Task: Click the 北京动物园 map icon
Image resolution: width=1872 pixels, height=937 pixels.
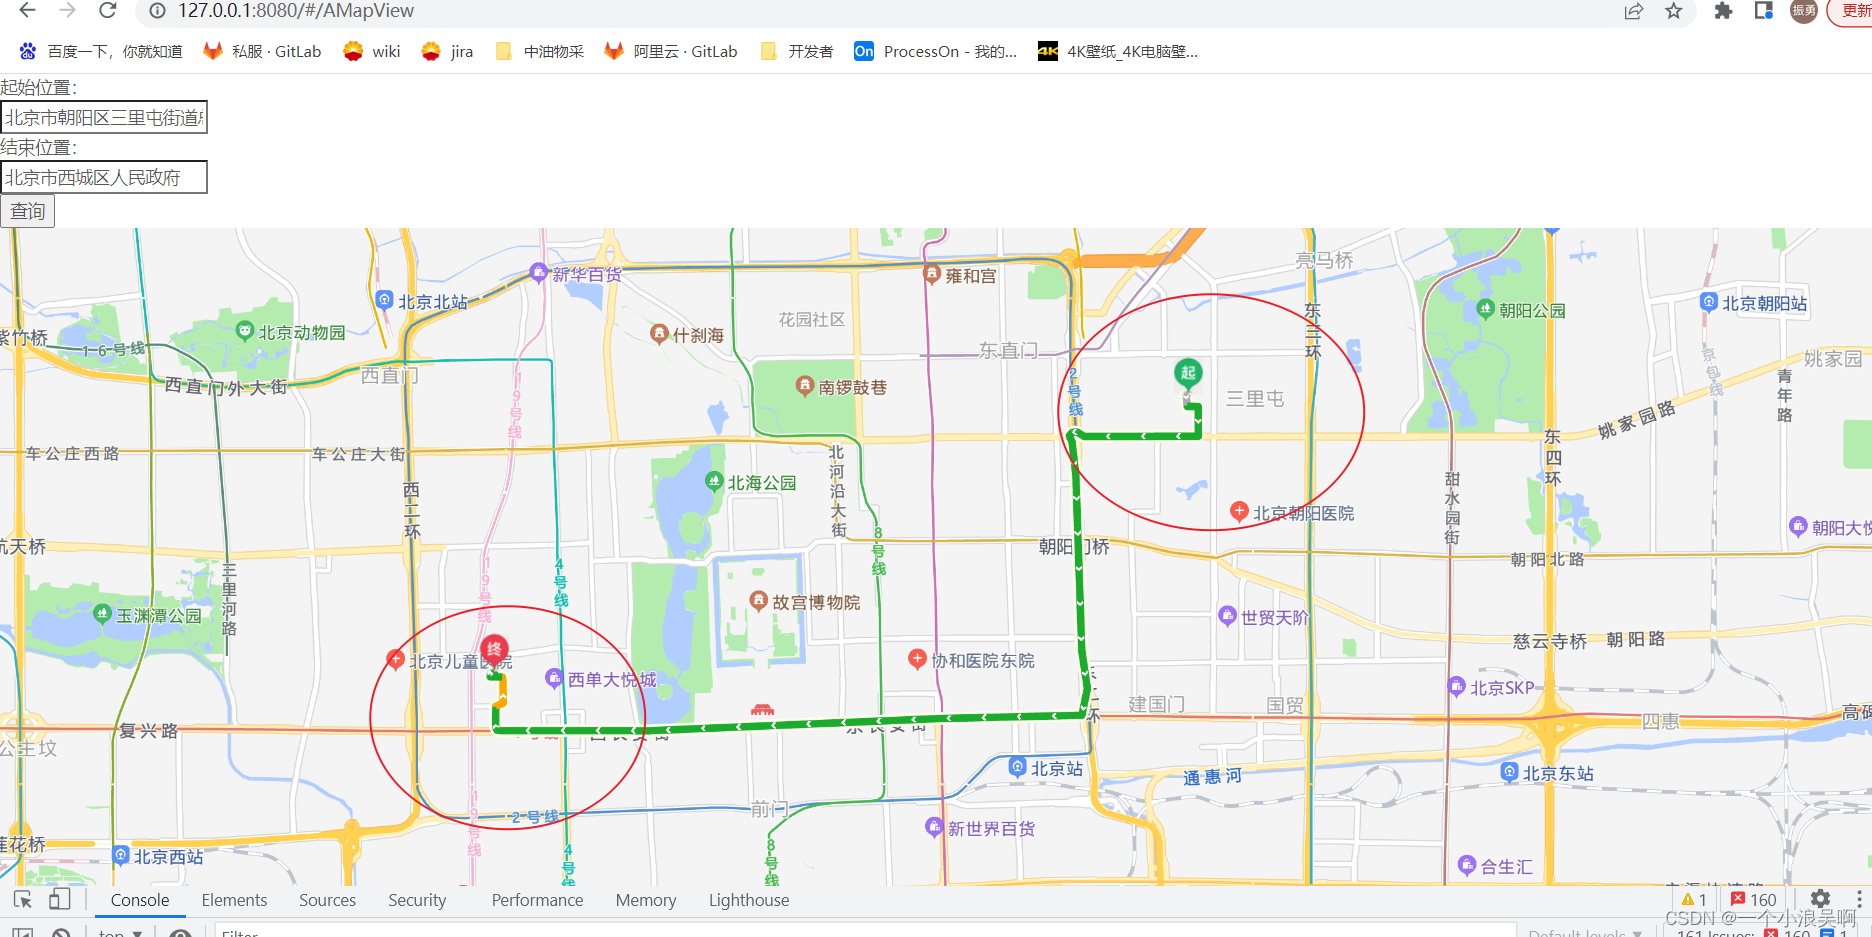Action: (x=244, y=330)
